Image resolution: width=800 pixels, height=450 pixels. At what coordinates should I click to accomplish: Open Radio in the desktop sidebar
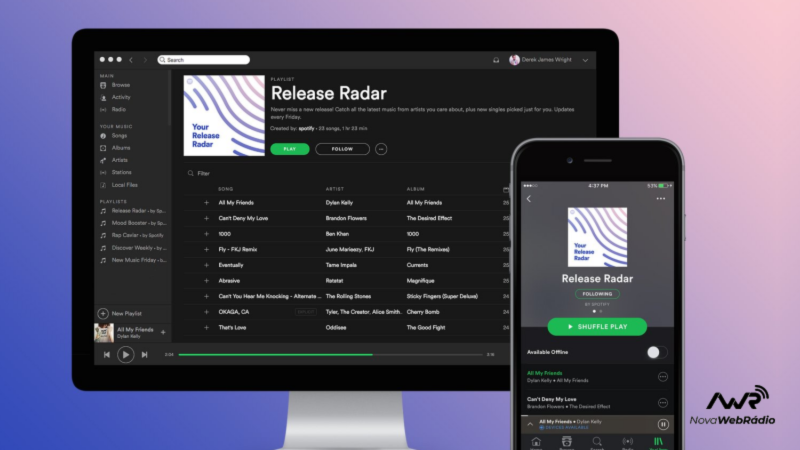point(118,109)
